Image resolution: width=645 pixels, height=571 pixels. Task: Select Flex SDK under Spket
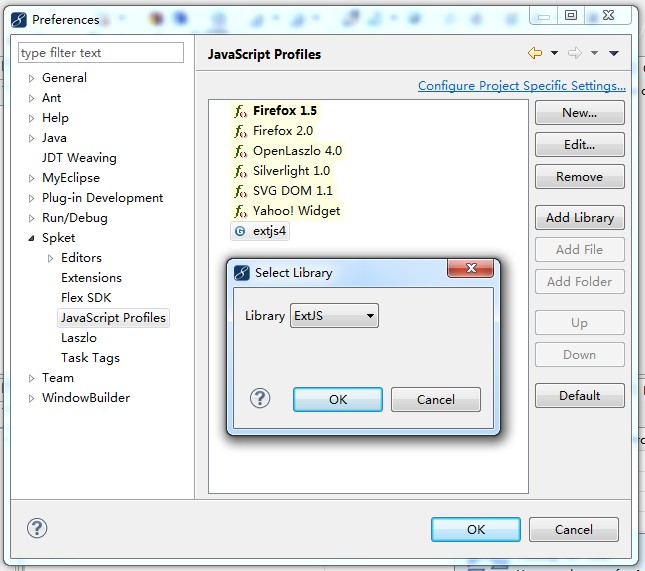(86, 297)
